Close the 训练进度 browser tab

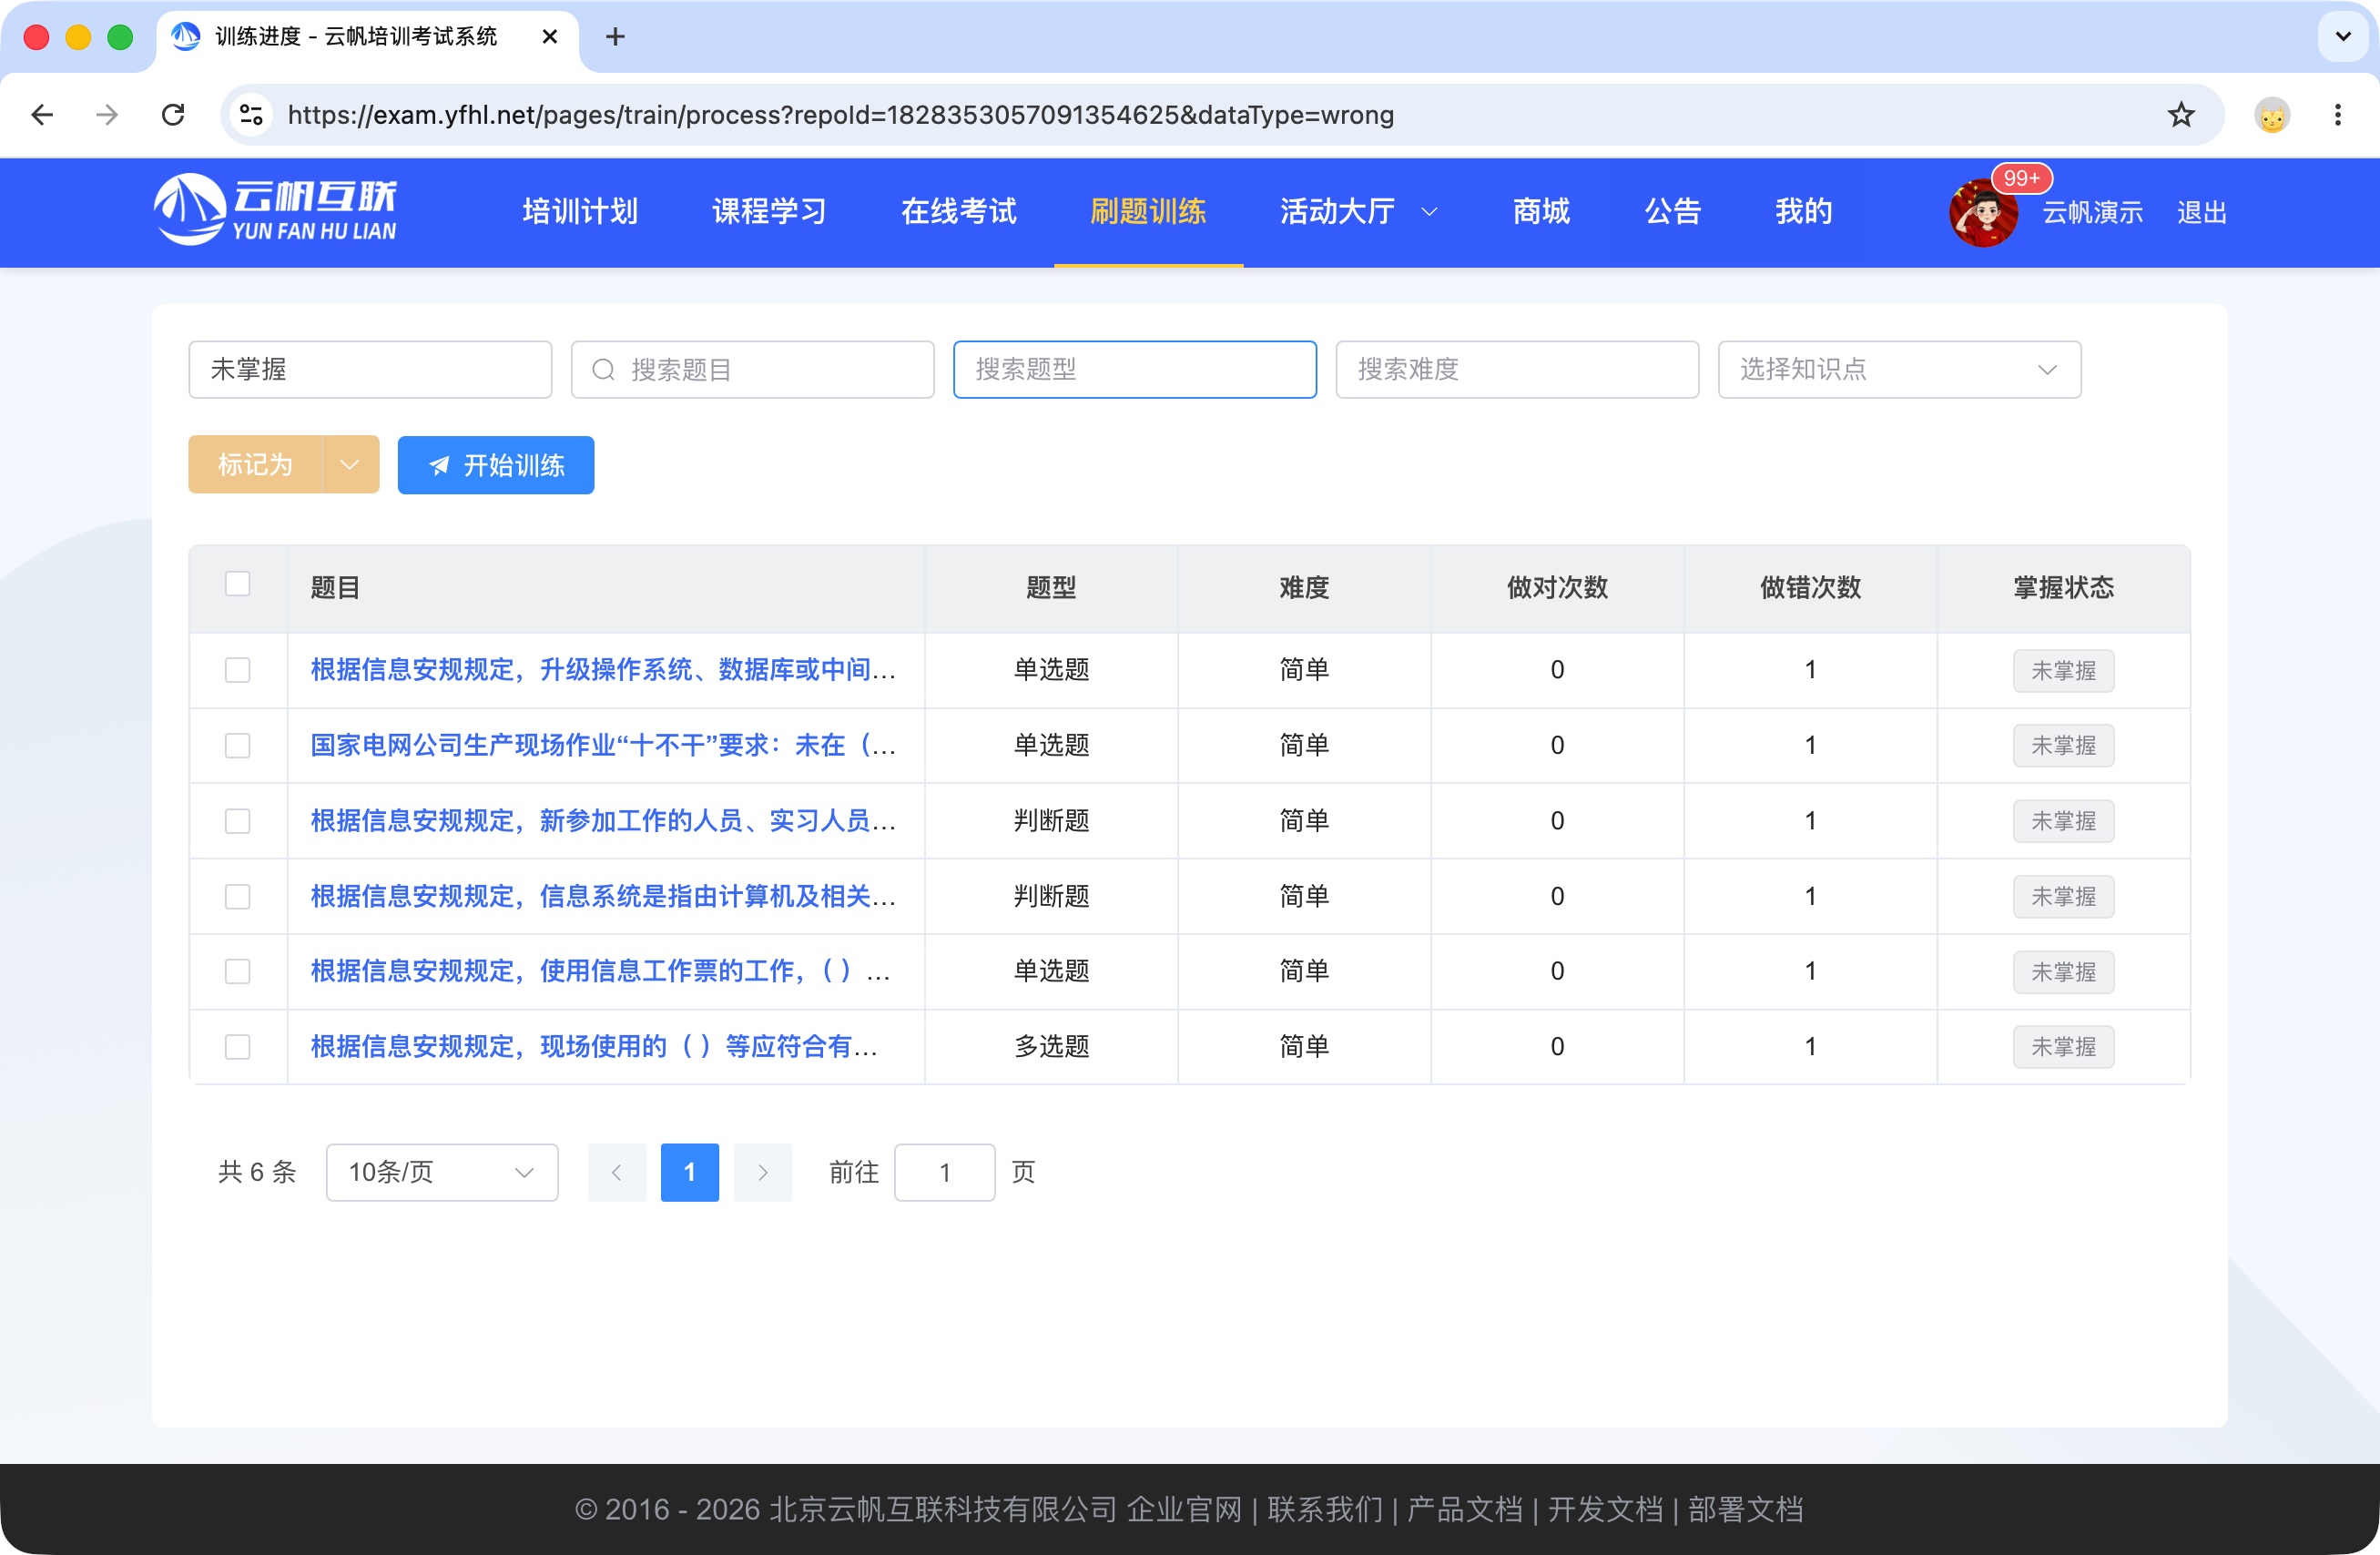tap(549, 37)
